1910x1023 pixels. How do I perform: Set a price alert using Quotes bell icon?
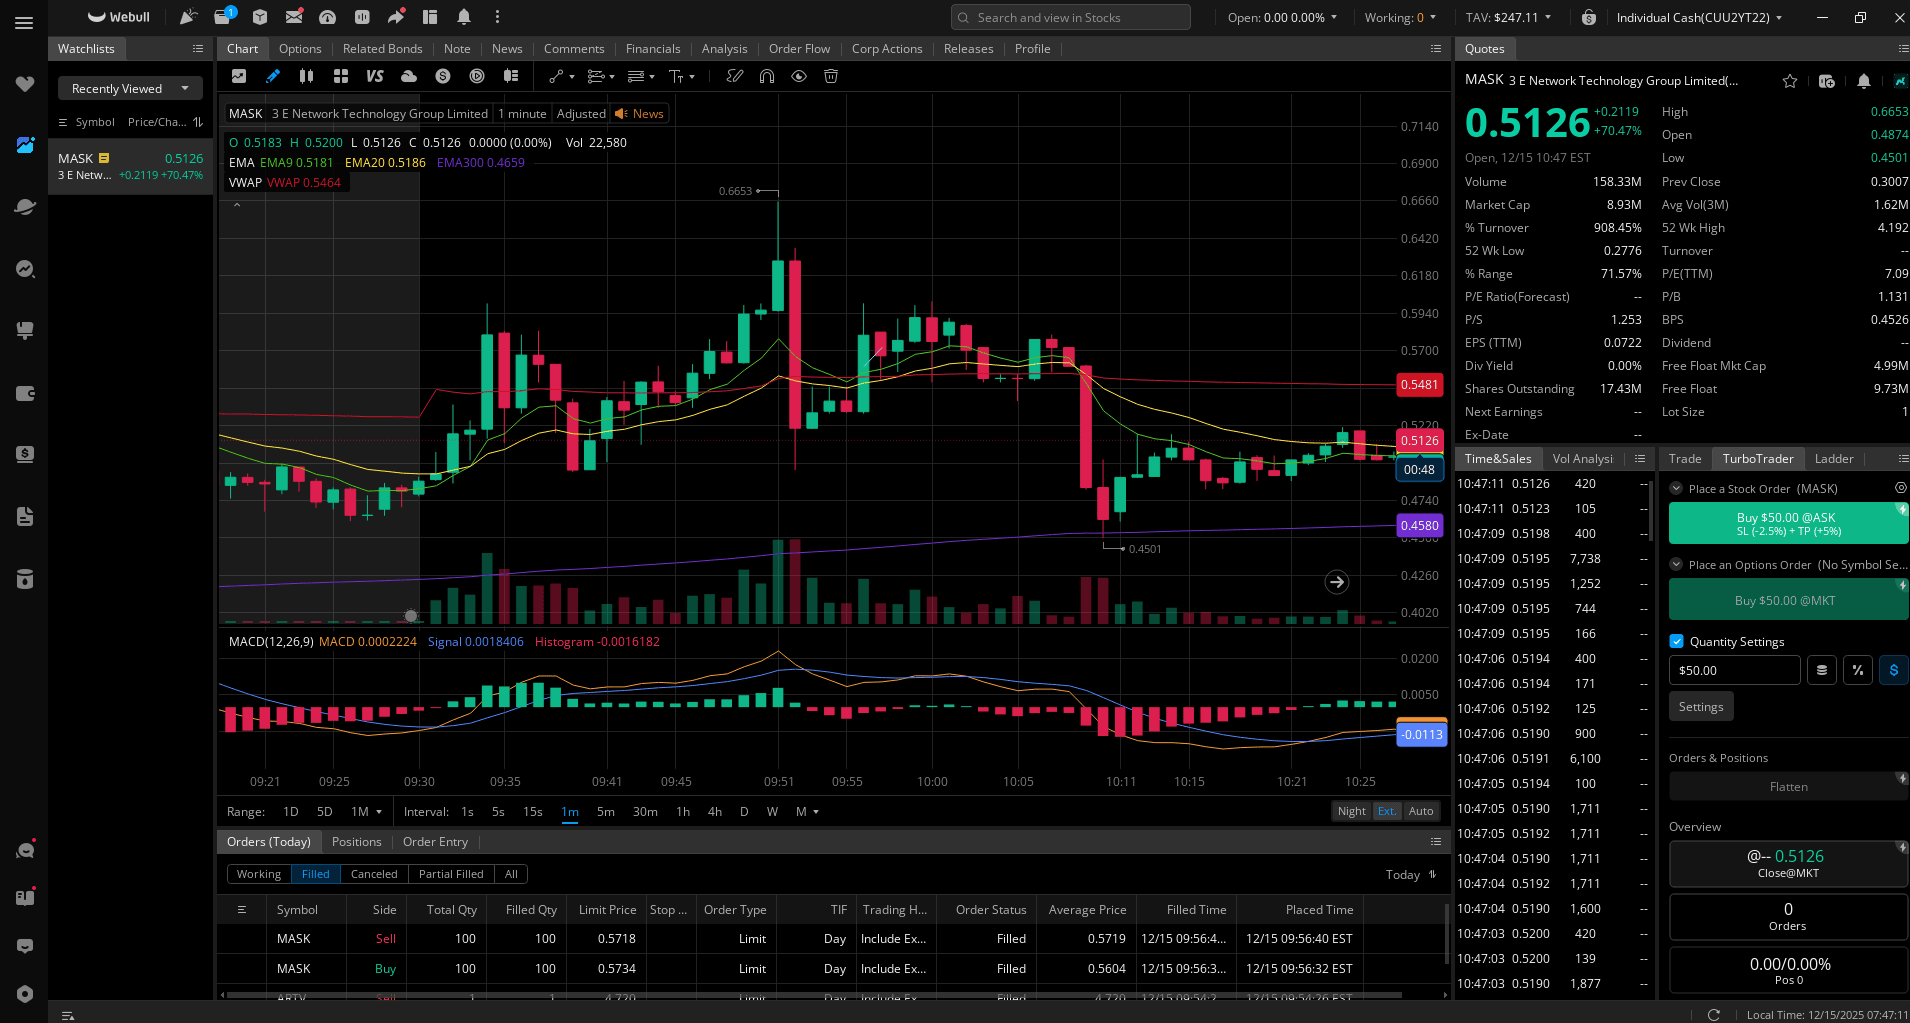tap(1864, 81)
